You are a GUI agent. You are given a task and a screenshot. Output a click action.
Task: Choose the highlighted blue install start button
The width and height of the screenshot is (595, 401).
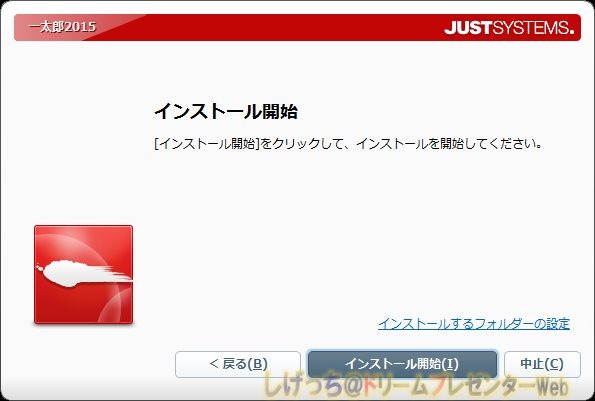click(x=402, y=364)
